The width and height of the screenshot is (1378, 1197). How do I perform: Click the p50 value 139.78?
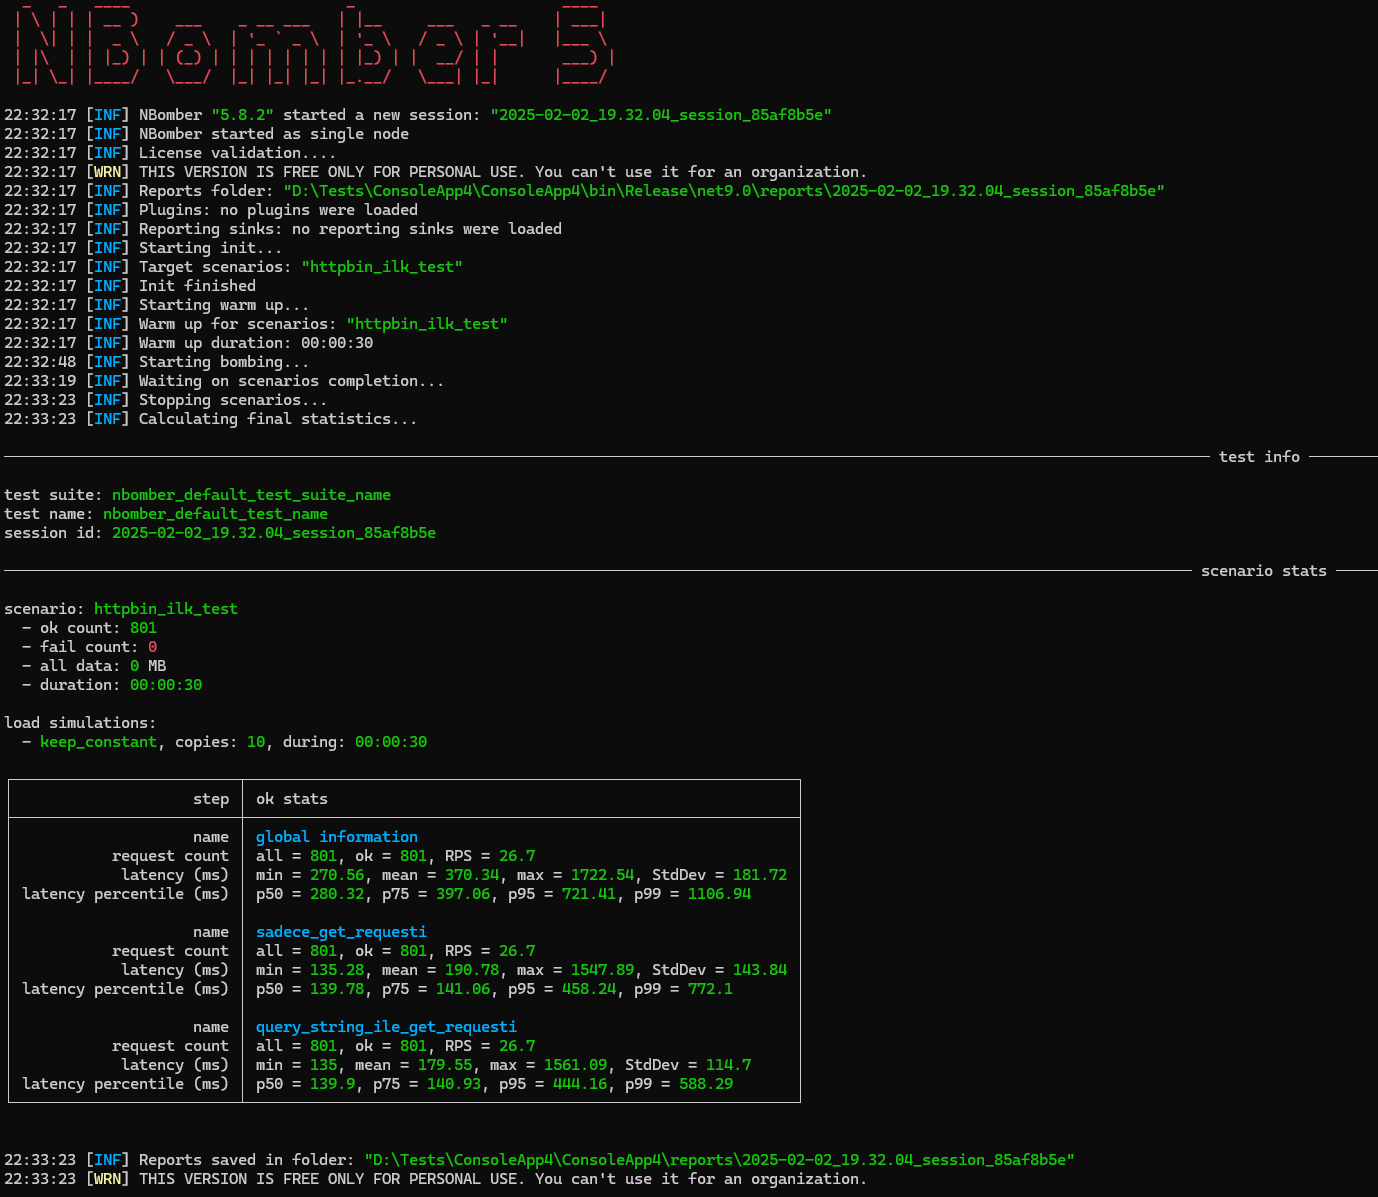tap(337, 989)
